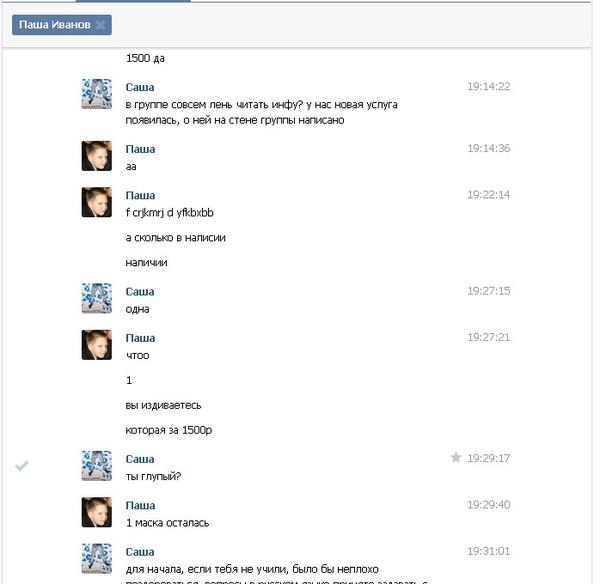Select the message 'а сколько в налисии'
The image size is (600, 584).
(175, 238)
